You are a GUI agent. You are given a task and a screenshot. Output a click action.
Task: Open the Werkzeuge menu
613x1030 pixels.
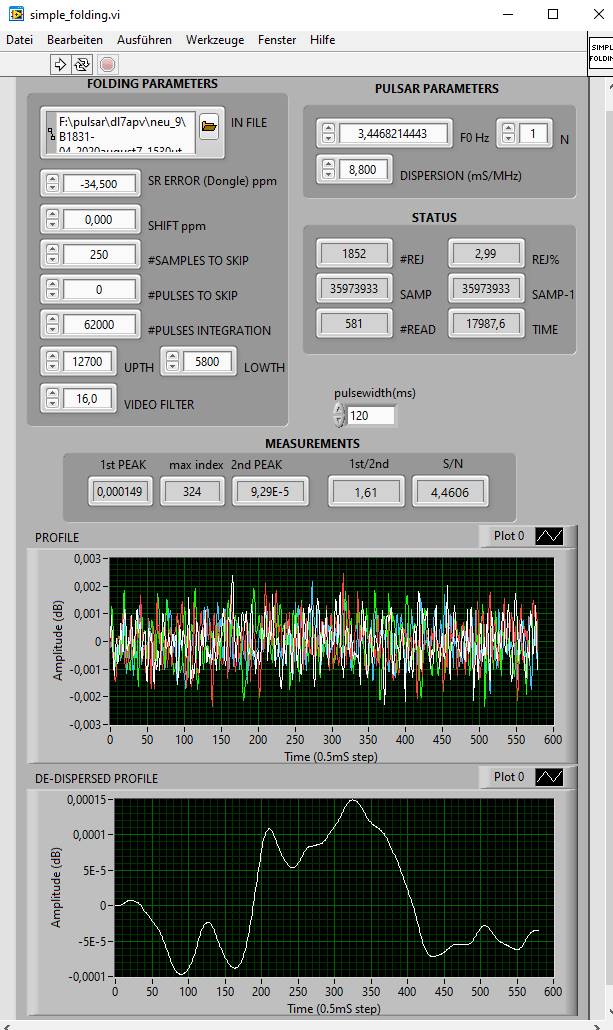pos(215,39)
